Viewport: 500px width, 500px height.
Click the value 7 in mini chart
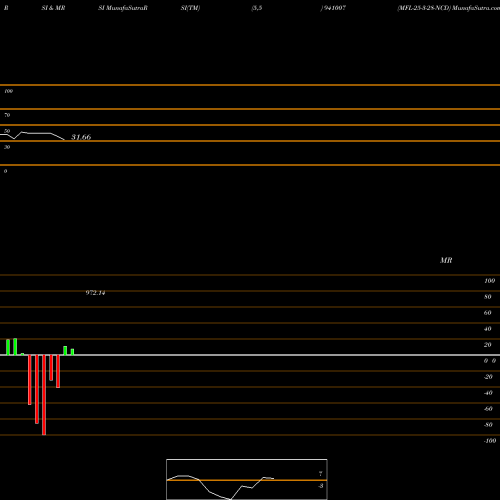(321, 474)
